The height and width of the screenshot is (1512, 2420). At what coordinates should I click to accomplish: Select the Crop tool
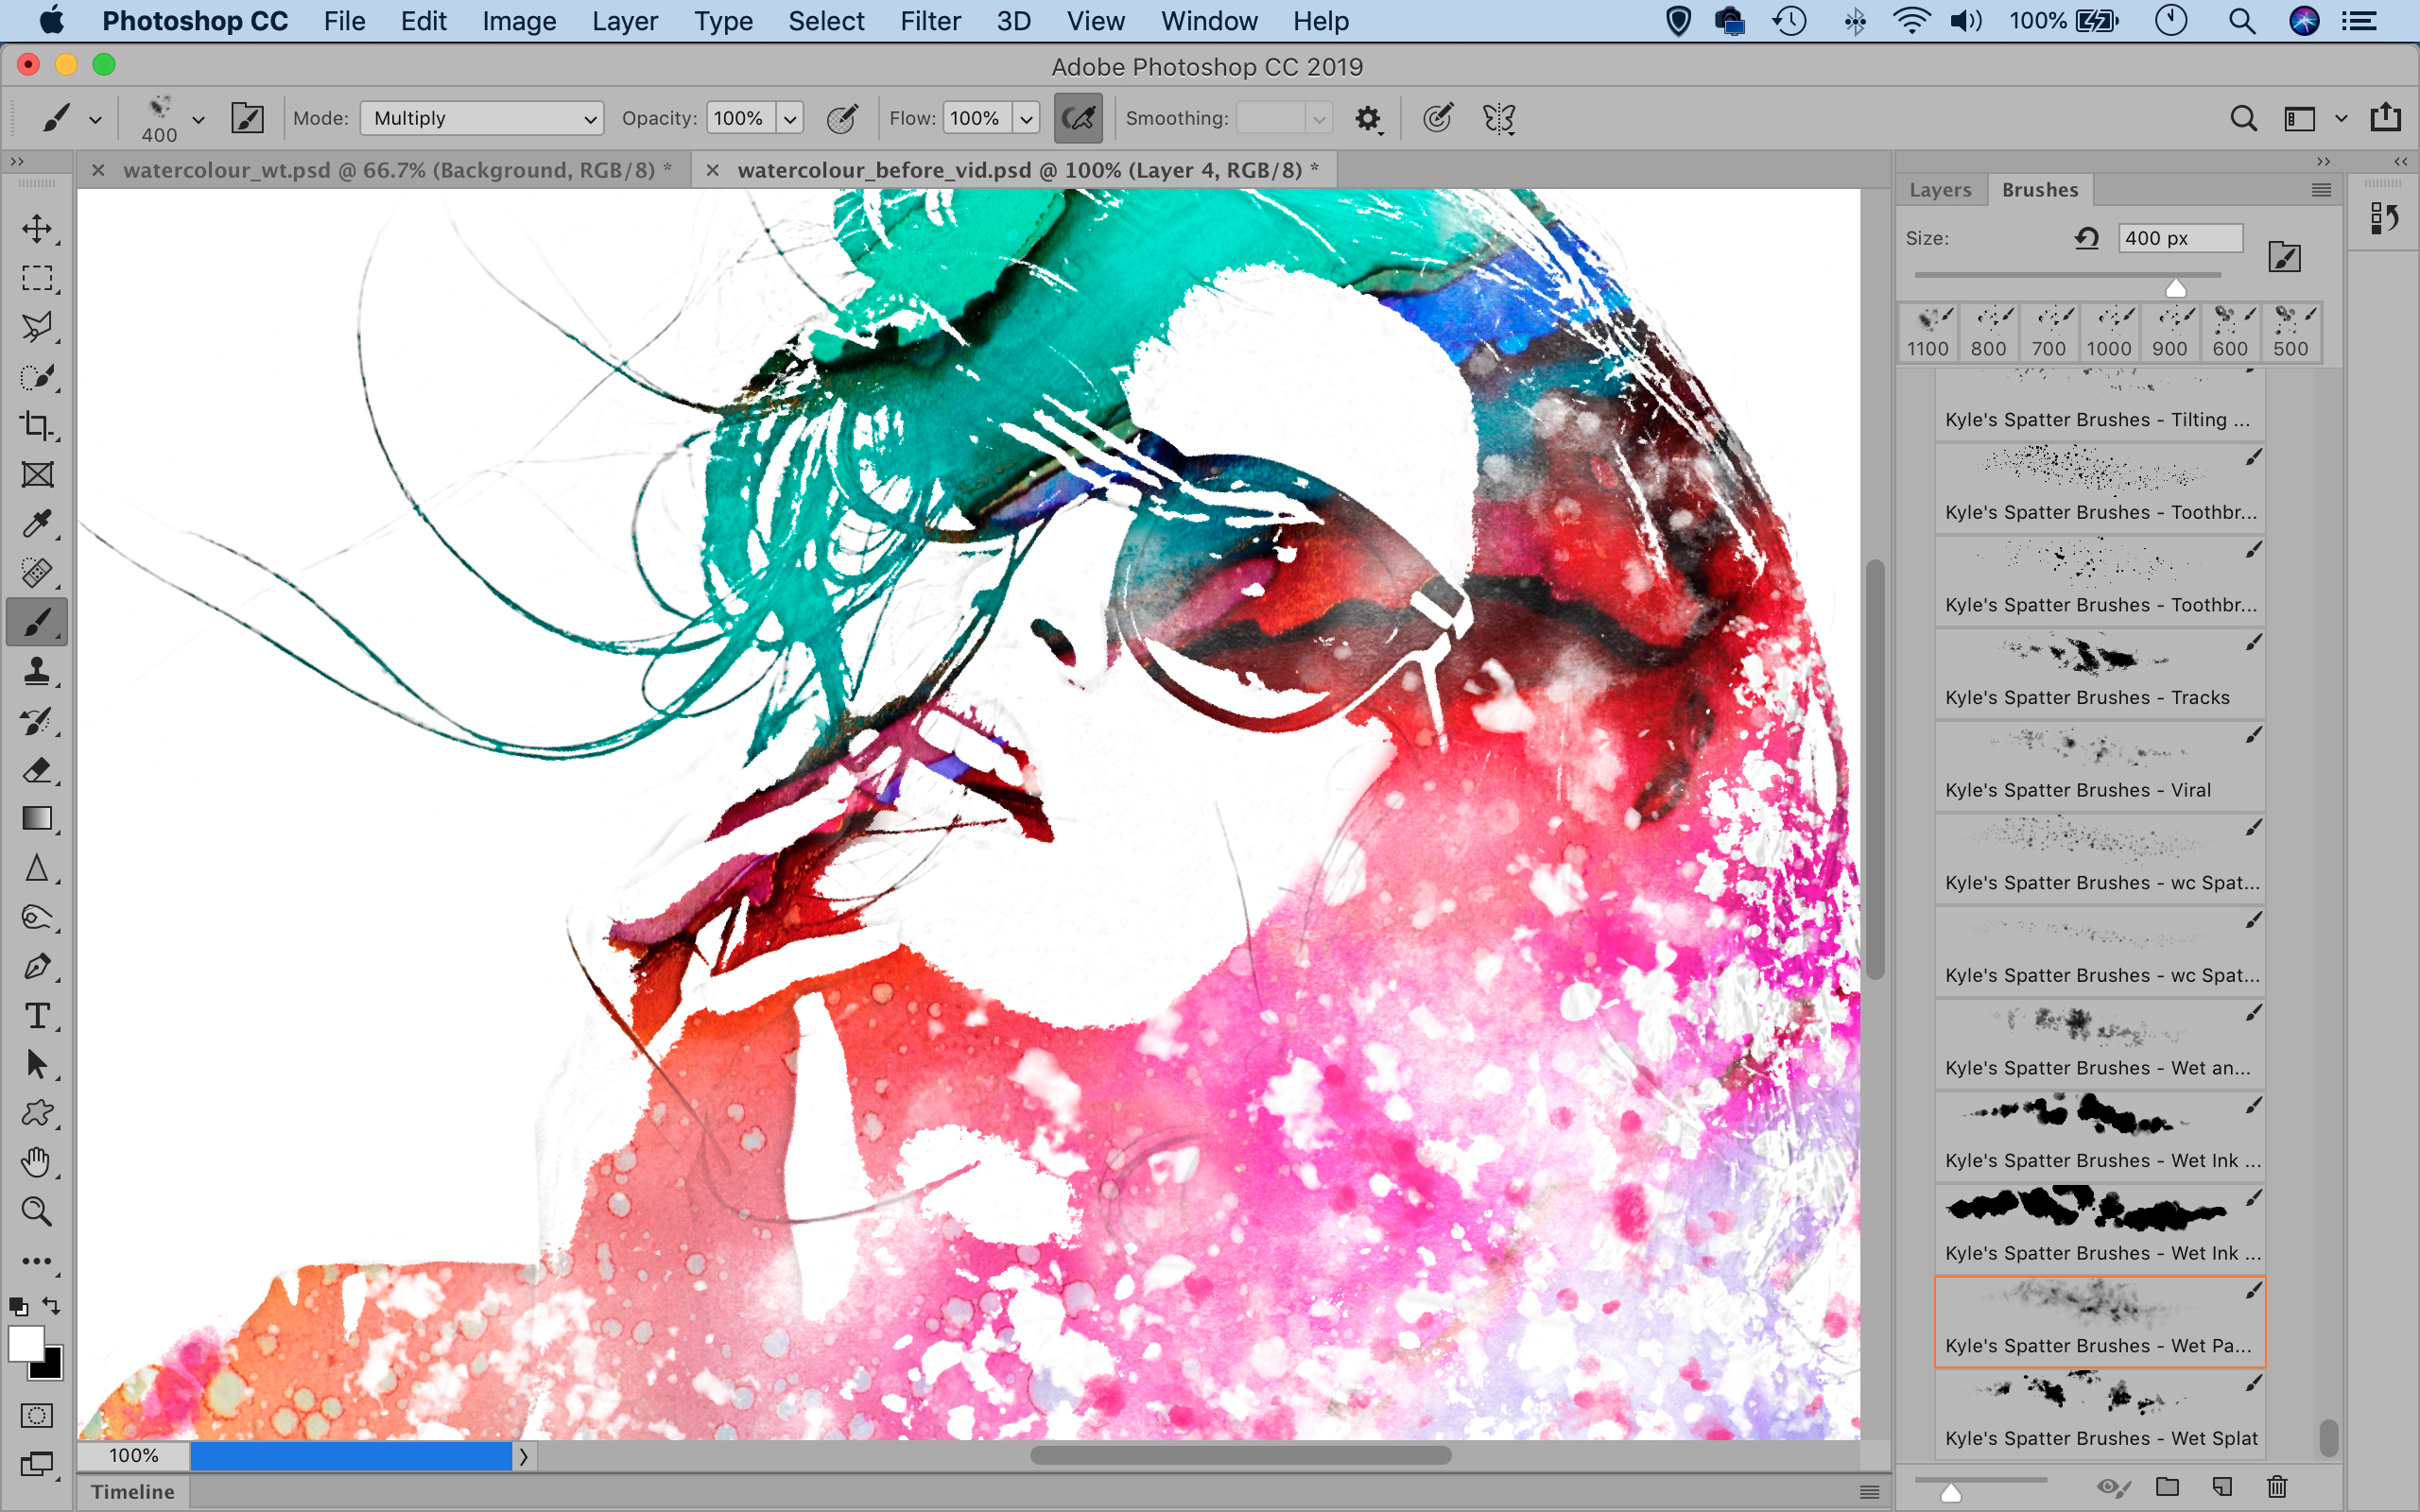[x=37, y=425]
